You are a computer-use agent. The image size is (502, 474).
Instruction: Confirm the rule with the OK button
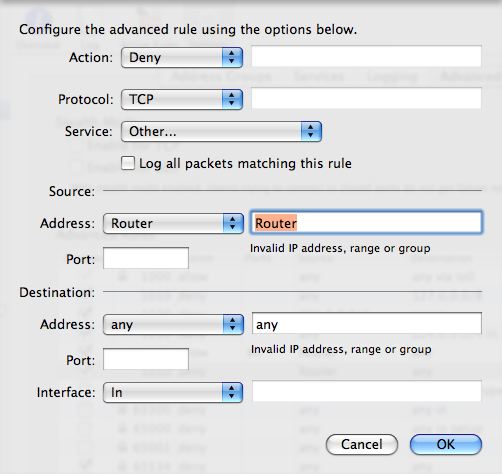coord(446,444)
